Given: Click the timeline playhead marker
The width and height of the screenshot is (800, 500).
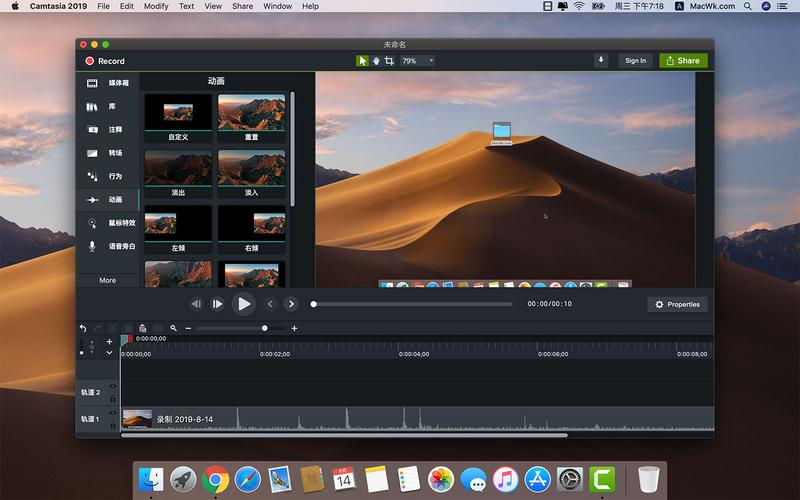Looking at the screenshot, I should (124, 339).
